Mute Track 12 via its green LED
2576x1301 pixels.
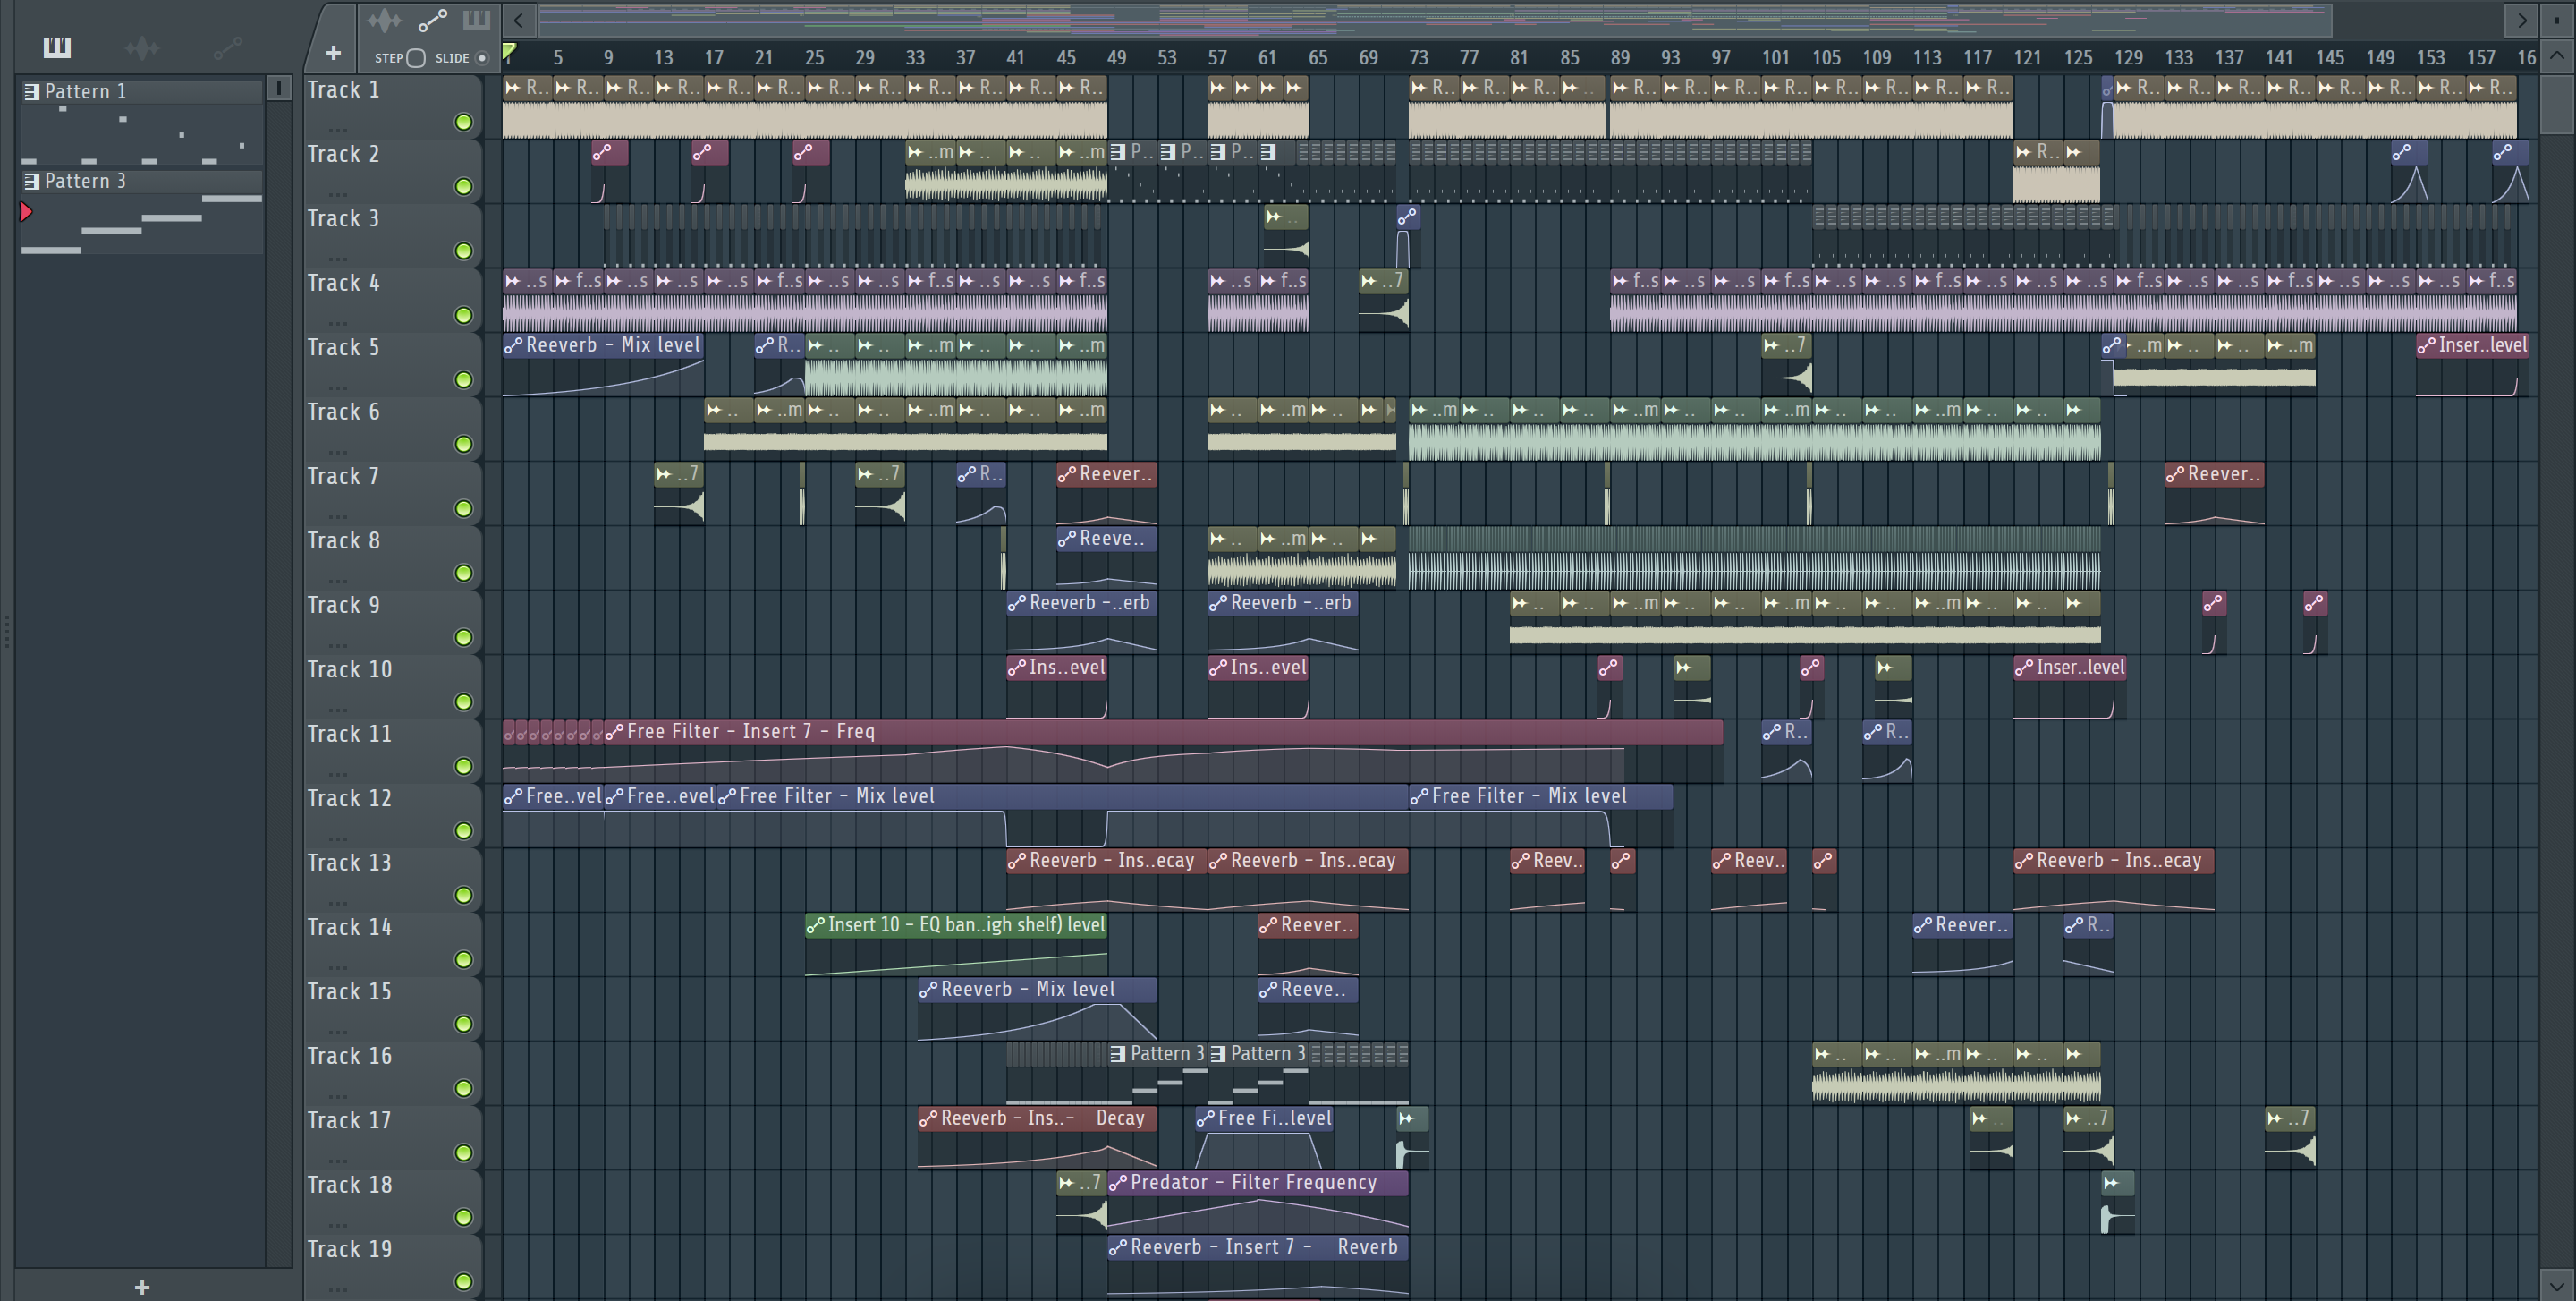(464, 831)
